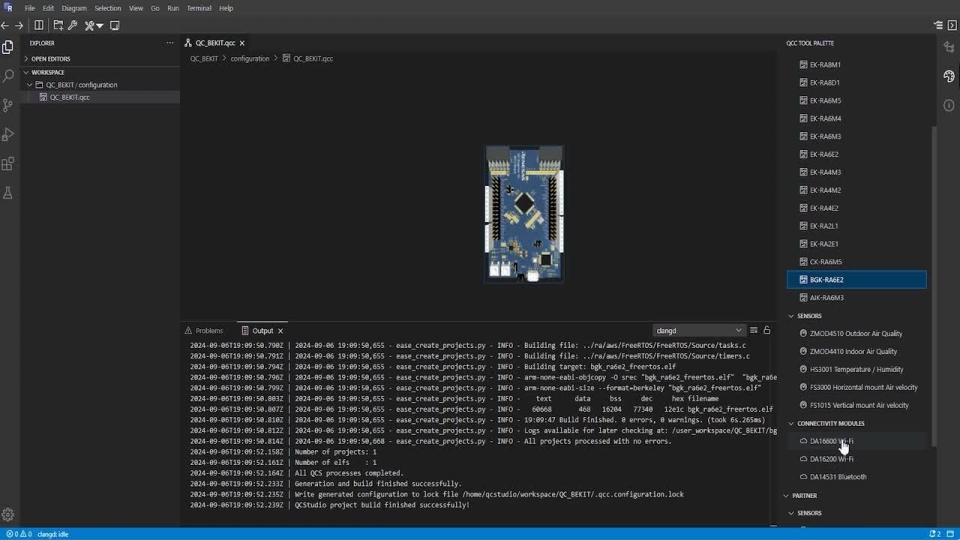Open the Search view in activity bar
Viewport: 960px width, 540px height.
pyautogui.click(x=8, y=76)
